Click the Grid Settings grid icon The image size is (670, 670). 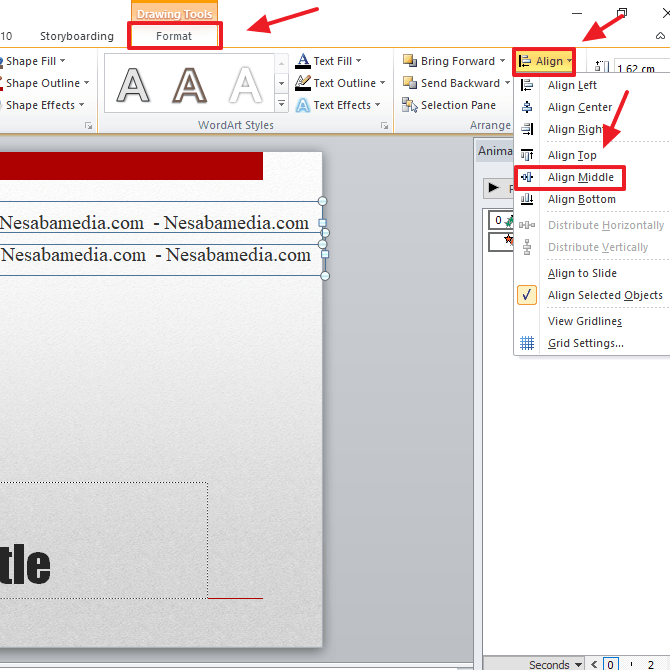click(527, 343)
